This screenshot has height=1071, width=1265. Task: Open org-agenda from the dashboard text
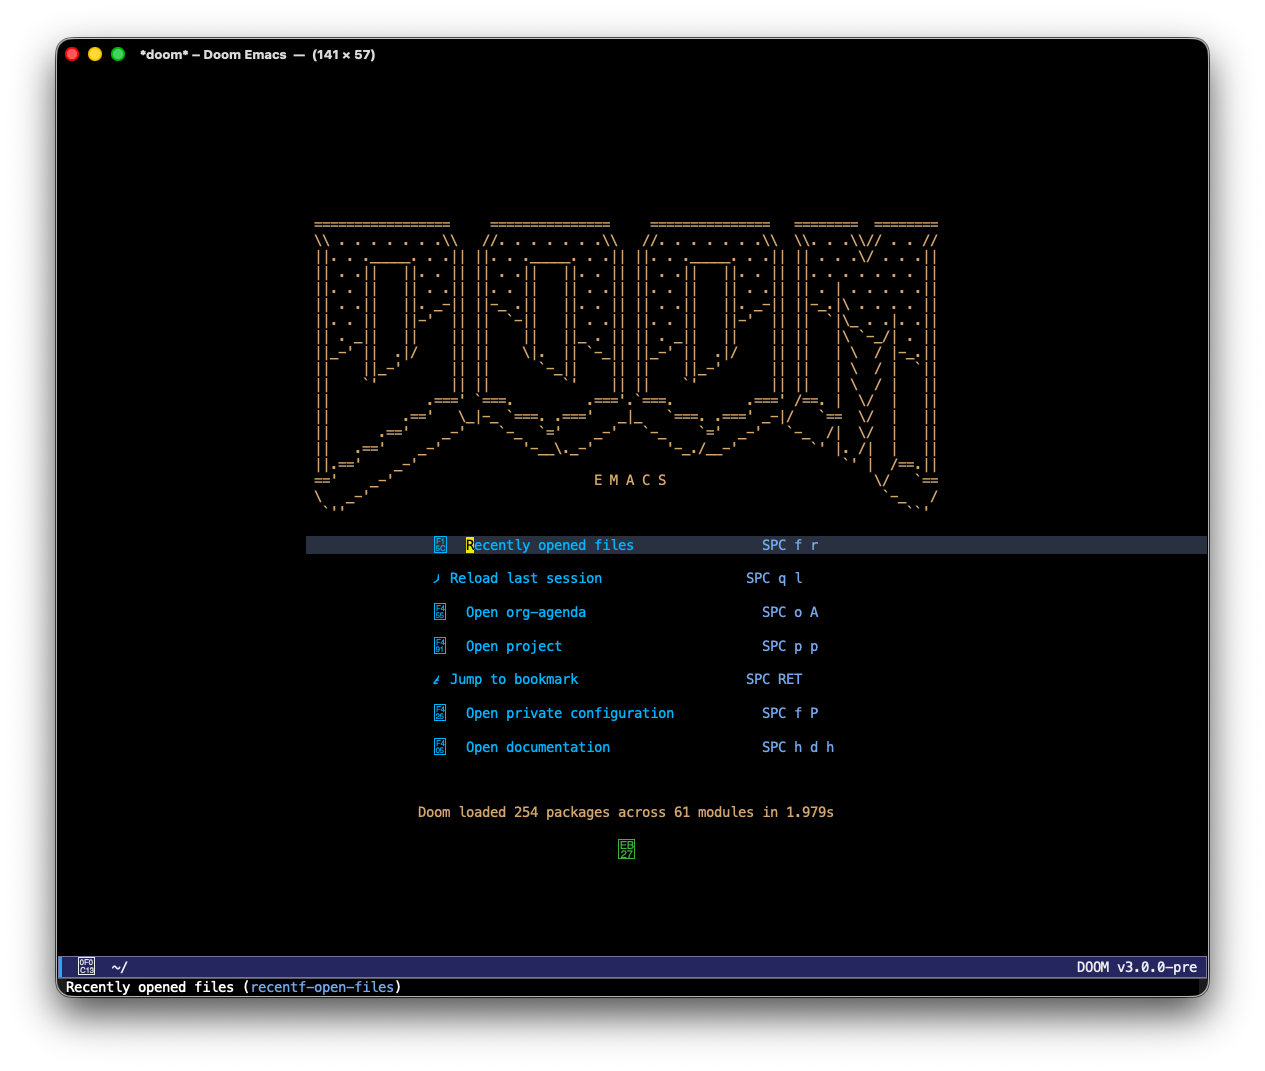pos(526,612)
